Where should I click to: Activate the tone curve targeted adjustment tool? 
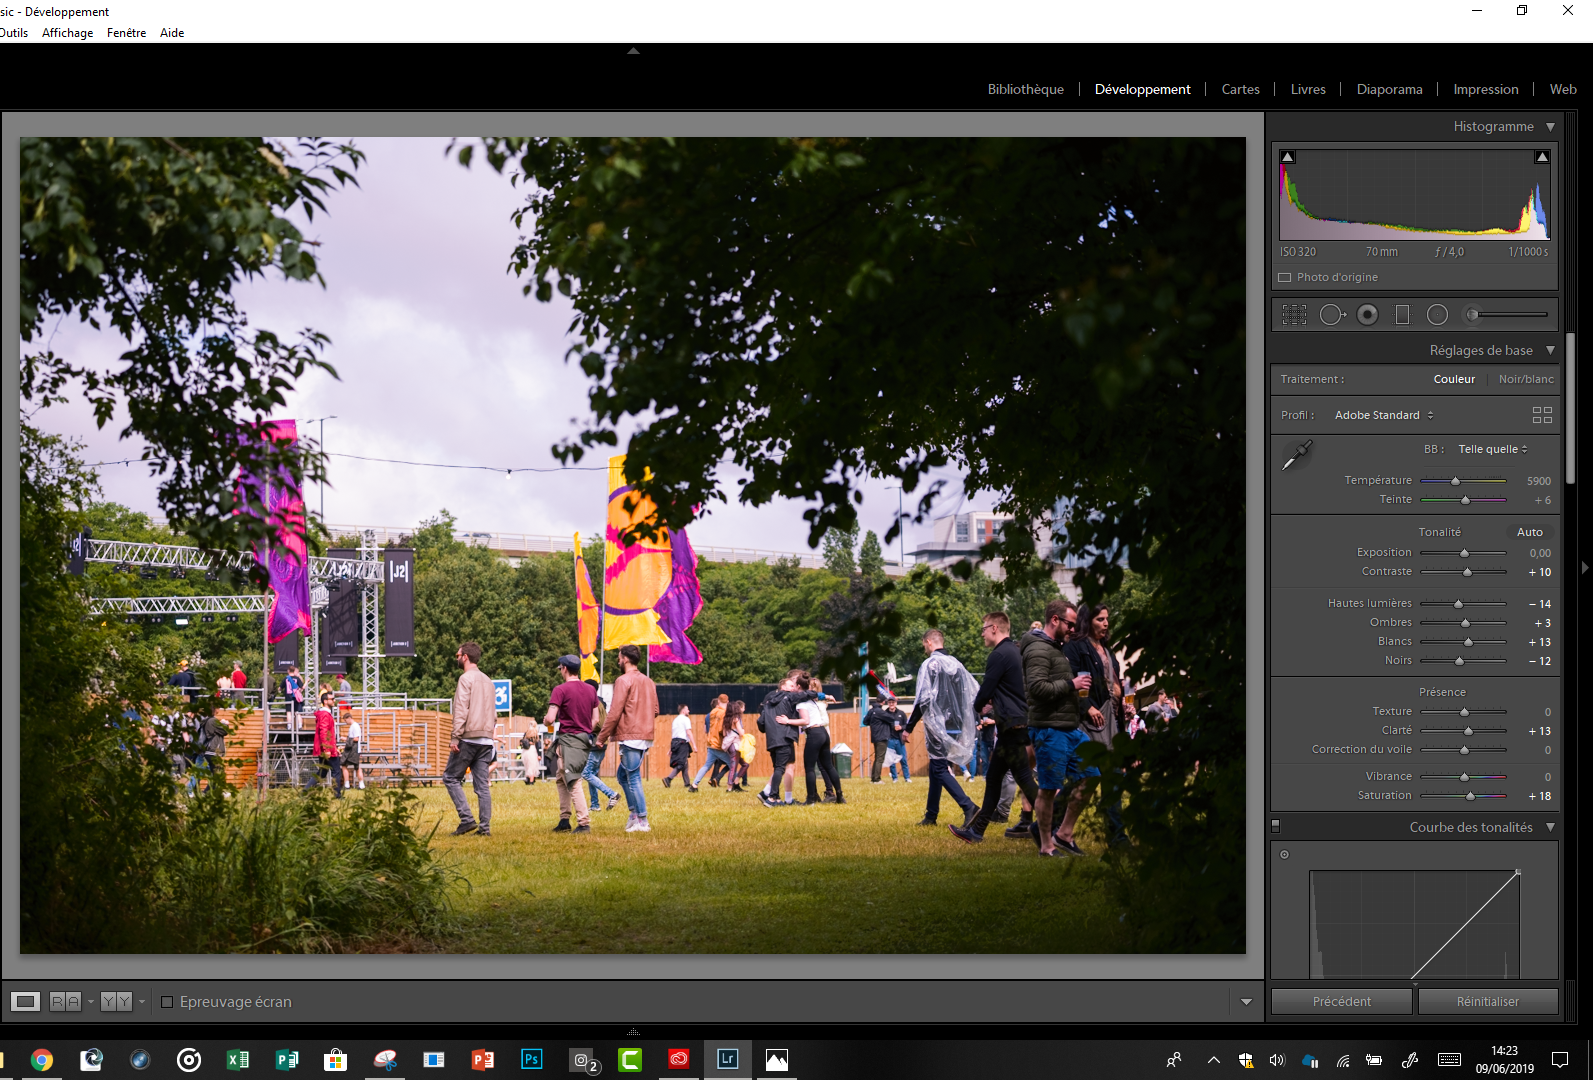coord(1285,854)
